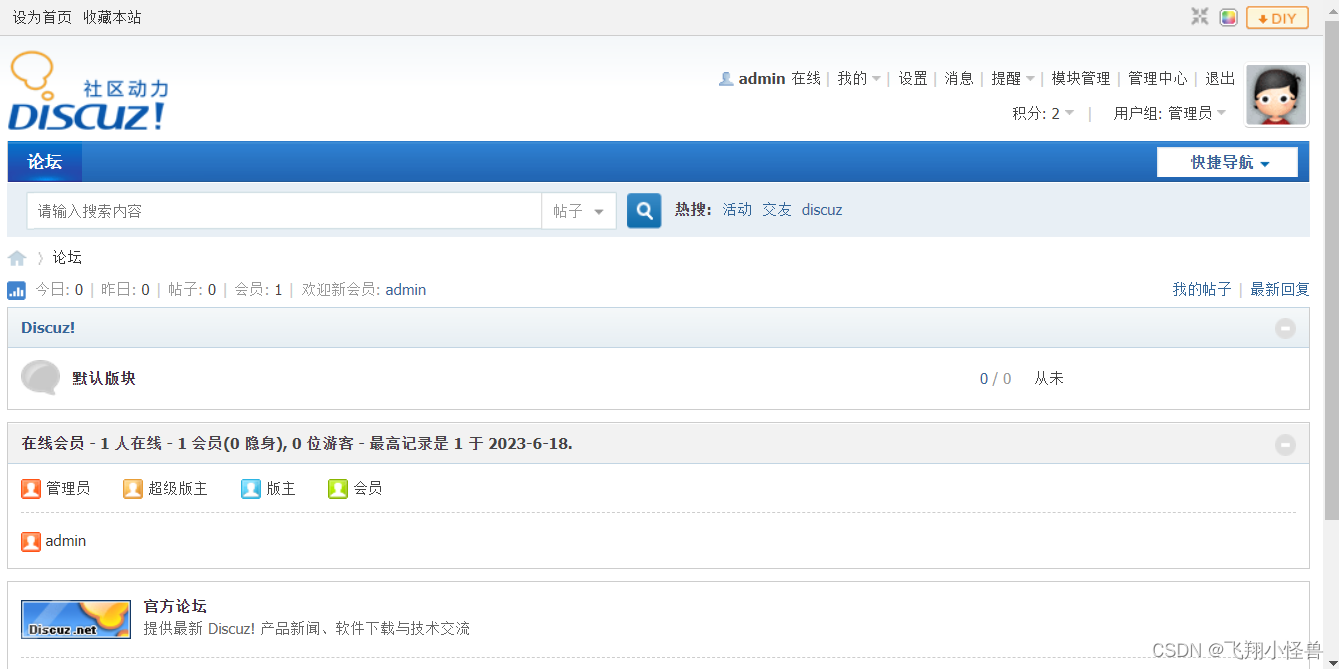The height and width of the screenshot is (669, 1339).
Task: Select the home icon in the breadcrumb
Action: click(x=17, y=257)
